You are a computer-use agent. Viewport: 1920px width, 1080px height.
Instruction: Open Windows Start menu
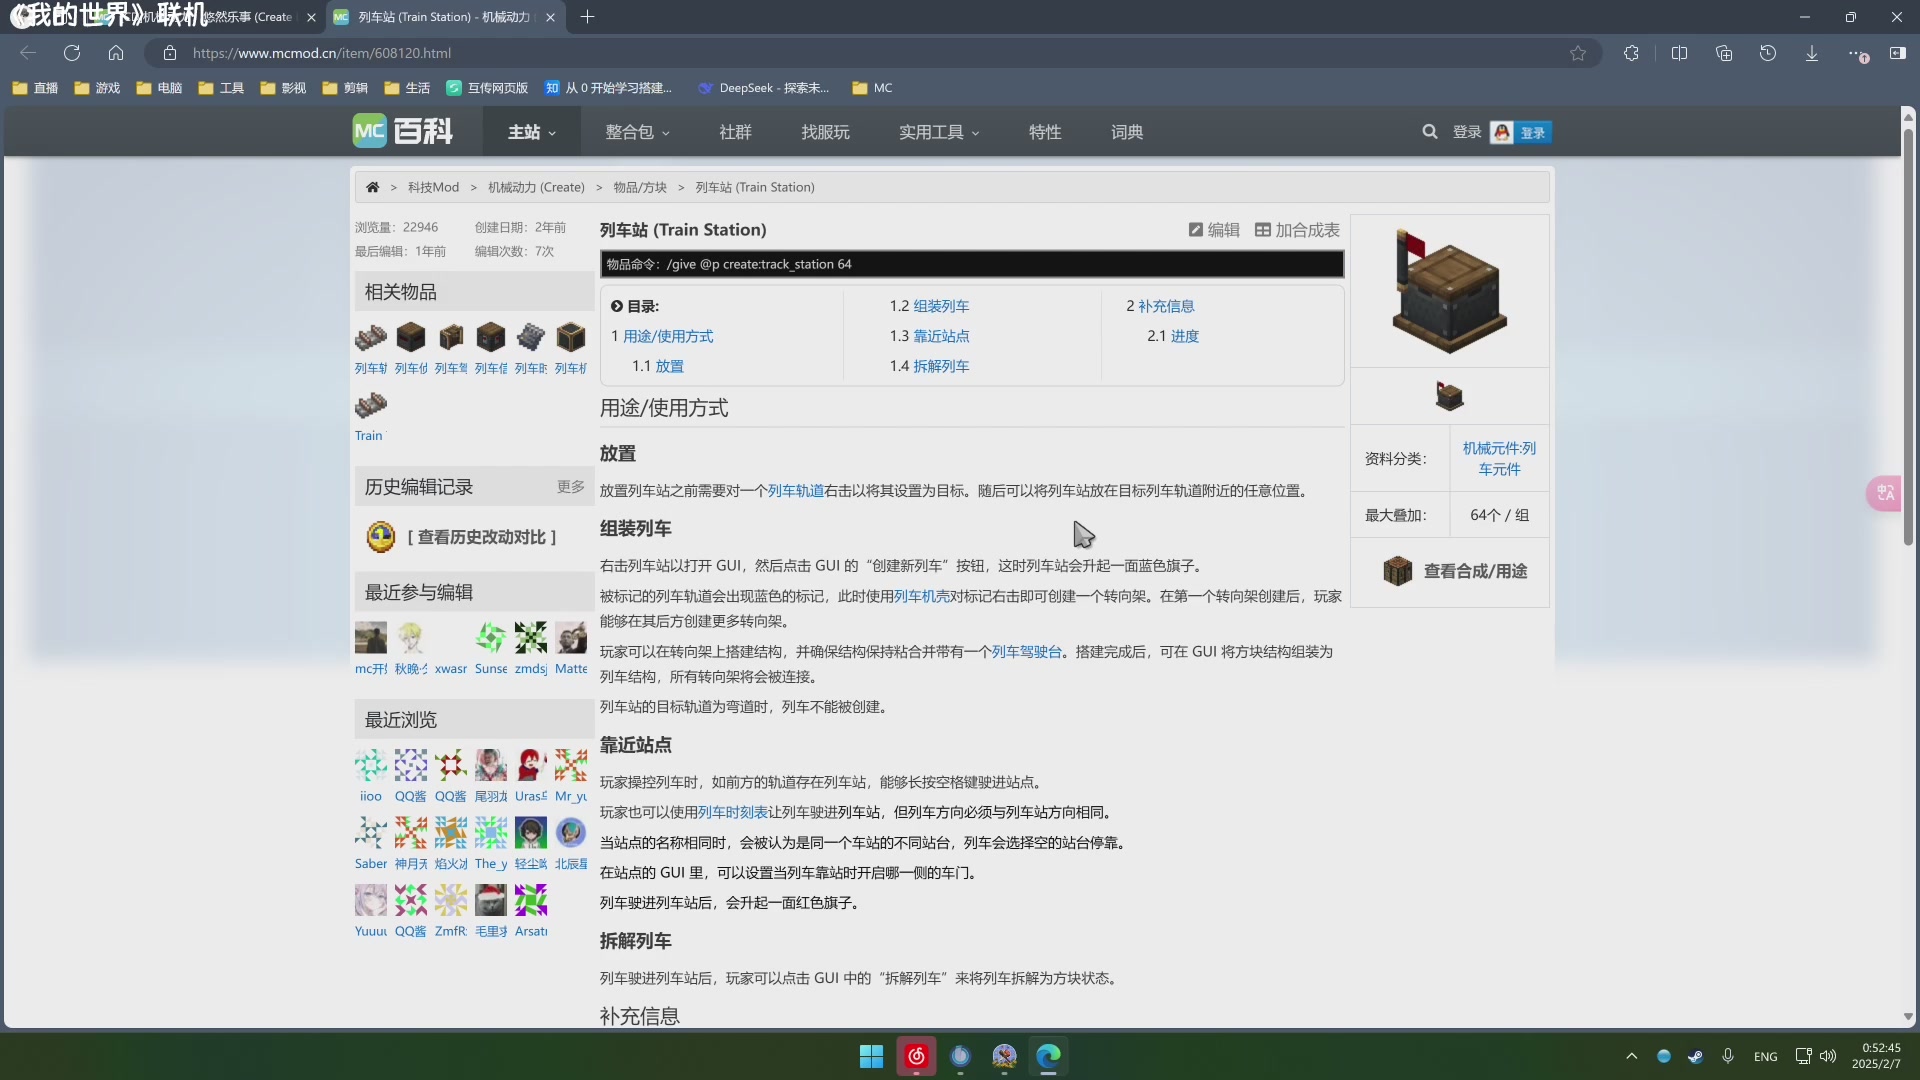[871, 1056]
